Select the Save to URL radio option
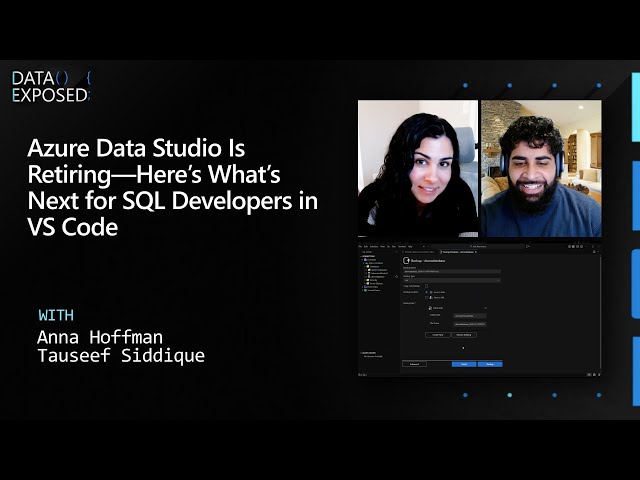Image resolution: width=640 pixels, height=480 pixels. point(427,298)
